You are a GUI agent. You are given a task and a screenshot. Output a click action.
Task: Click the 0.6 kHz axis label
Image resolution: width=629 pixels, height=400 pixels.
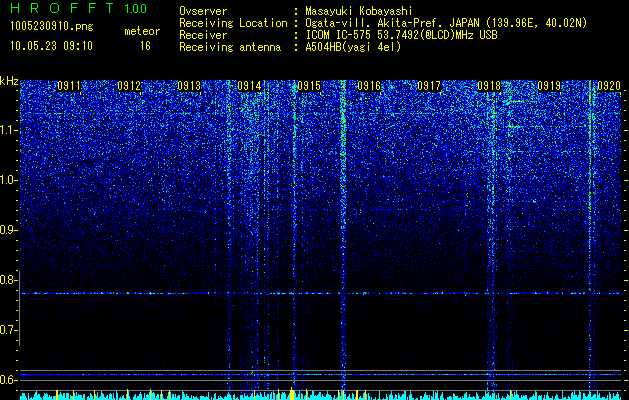coord(9,380)
